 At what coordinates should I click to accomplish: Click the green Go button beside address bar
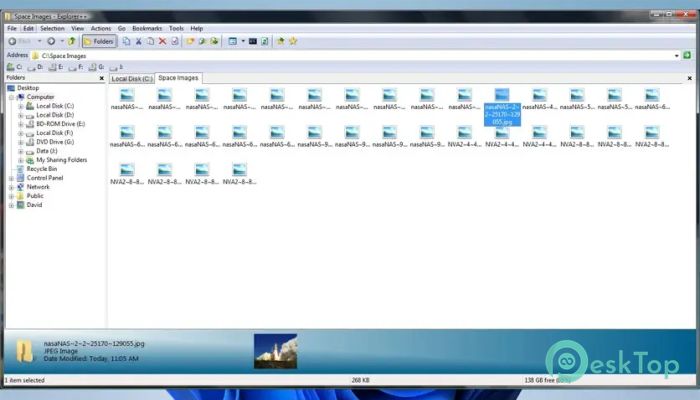[x=687, y=55]
